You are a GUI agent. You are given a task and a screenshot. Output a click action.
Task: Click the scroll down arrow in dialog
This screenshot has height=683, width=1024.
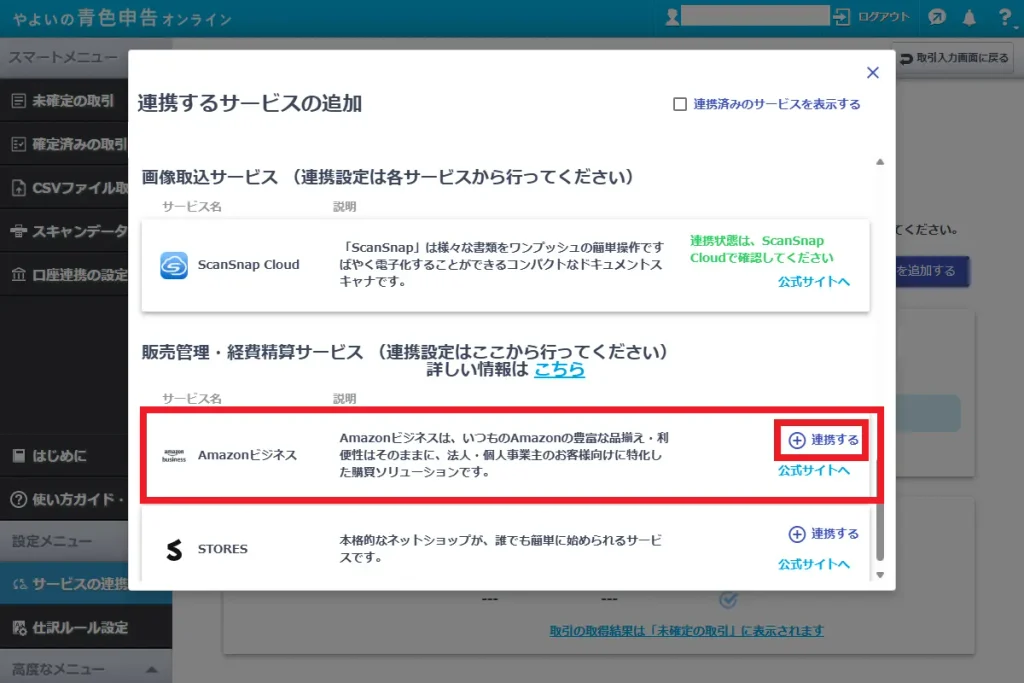pos(880,575)
